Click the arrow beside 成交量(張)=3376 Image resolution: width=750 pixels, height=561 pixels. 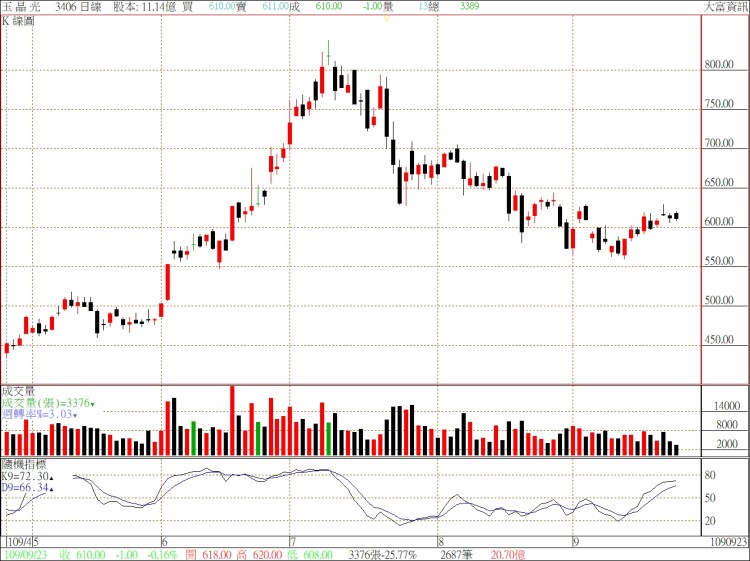[93, 404]
